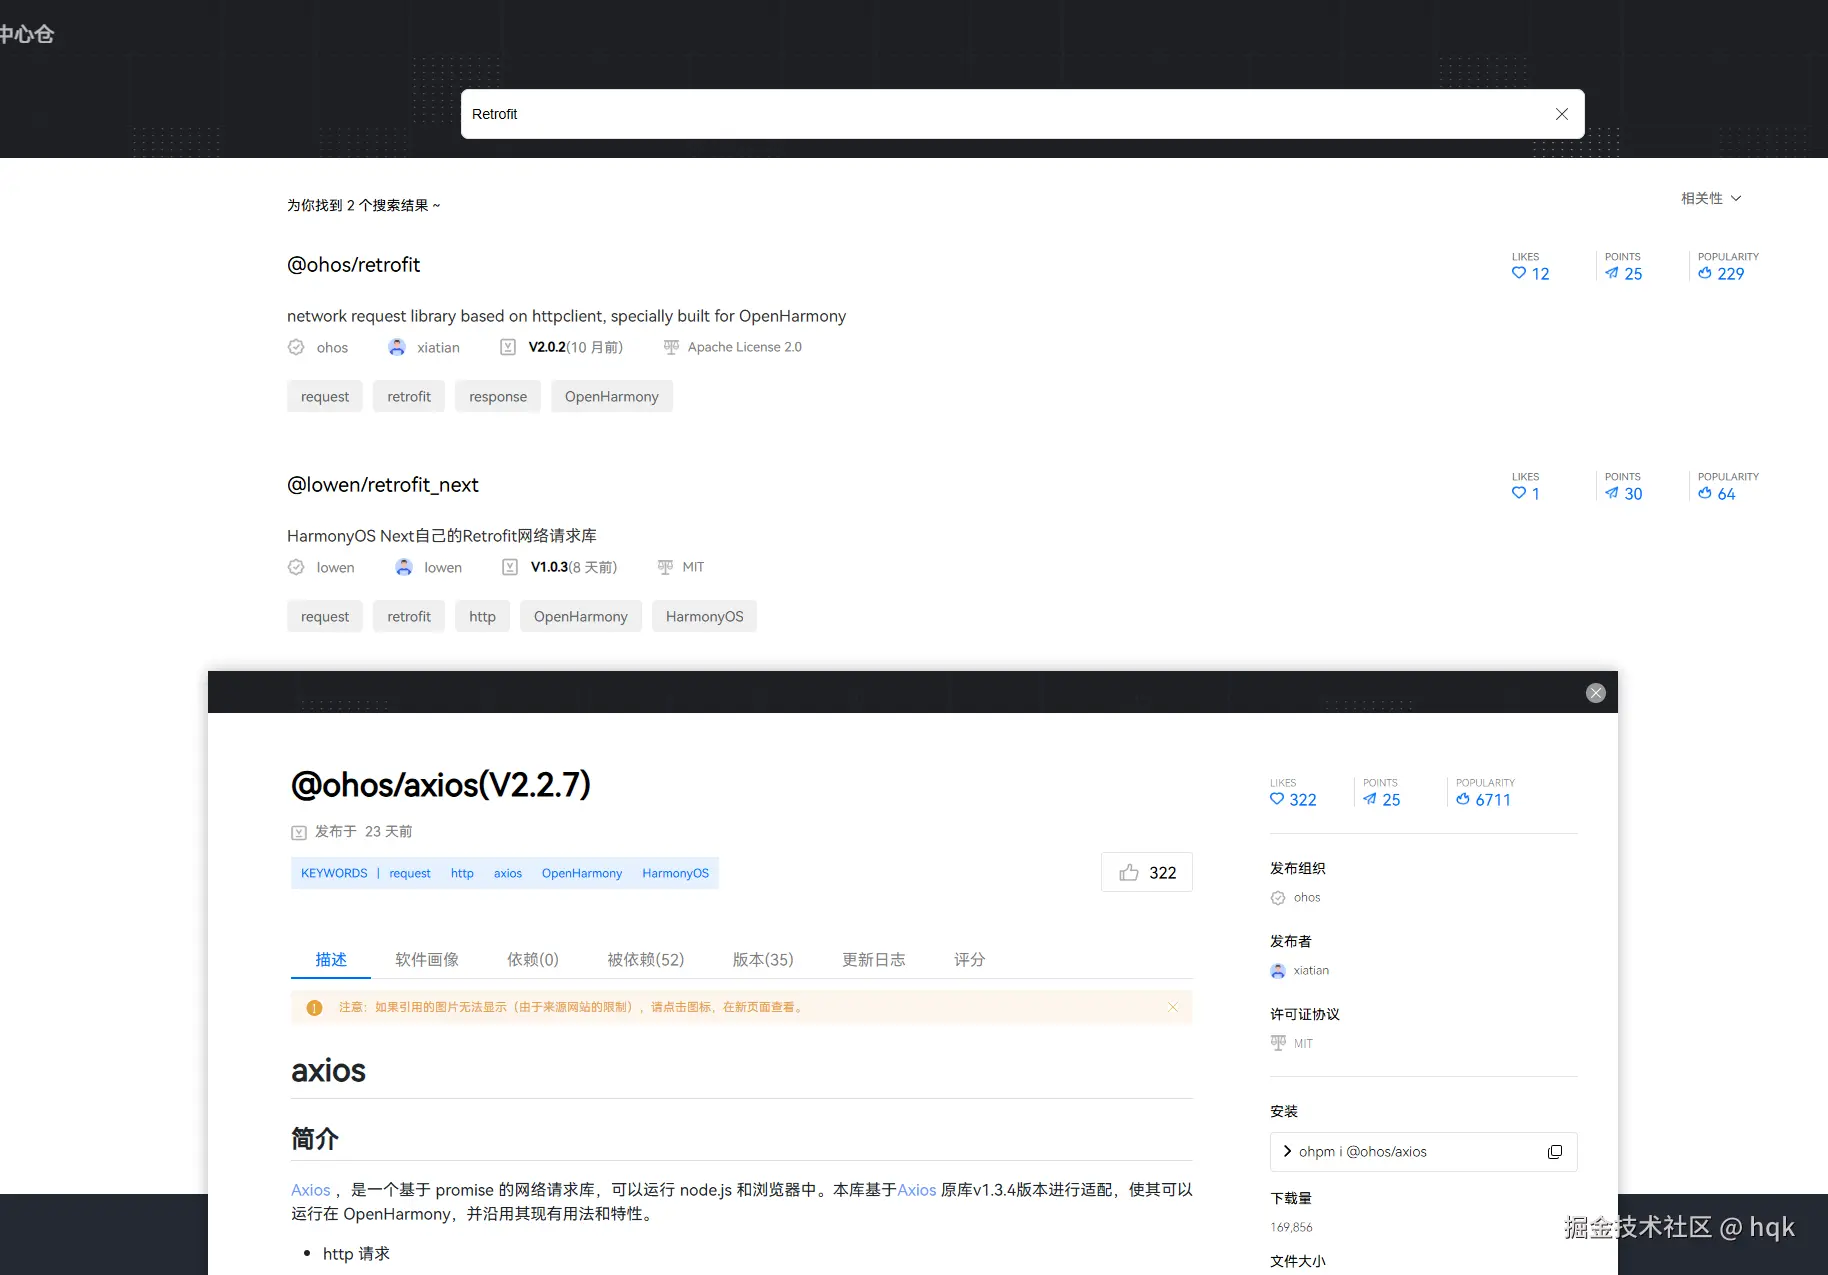Click the request tag under @ohos/retrofit
The width and height of the screenshot is (1828, 1275).
325,397
